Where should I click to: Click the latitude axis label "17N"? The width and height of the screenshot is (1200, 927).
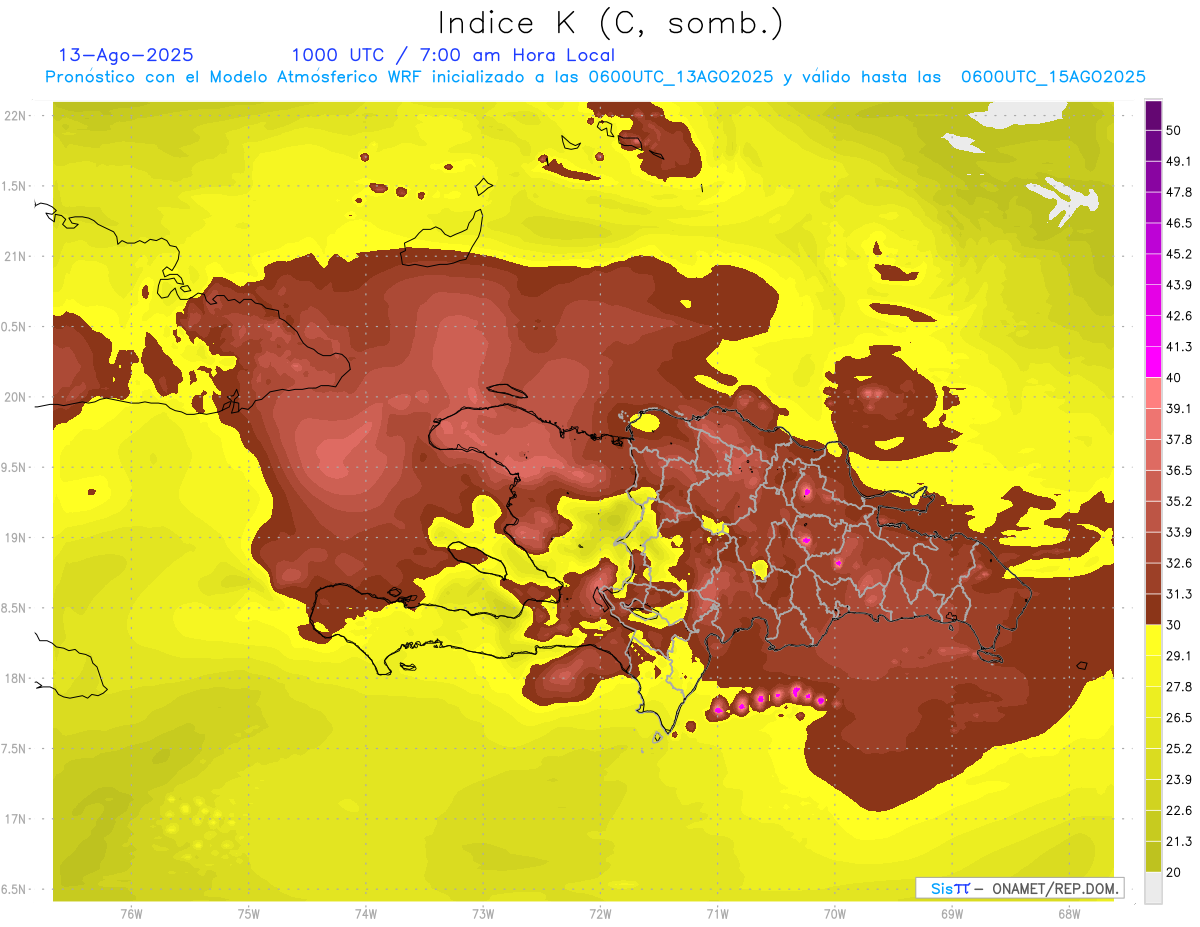(x=15, y=819)
